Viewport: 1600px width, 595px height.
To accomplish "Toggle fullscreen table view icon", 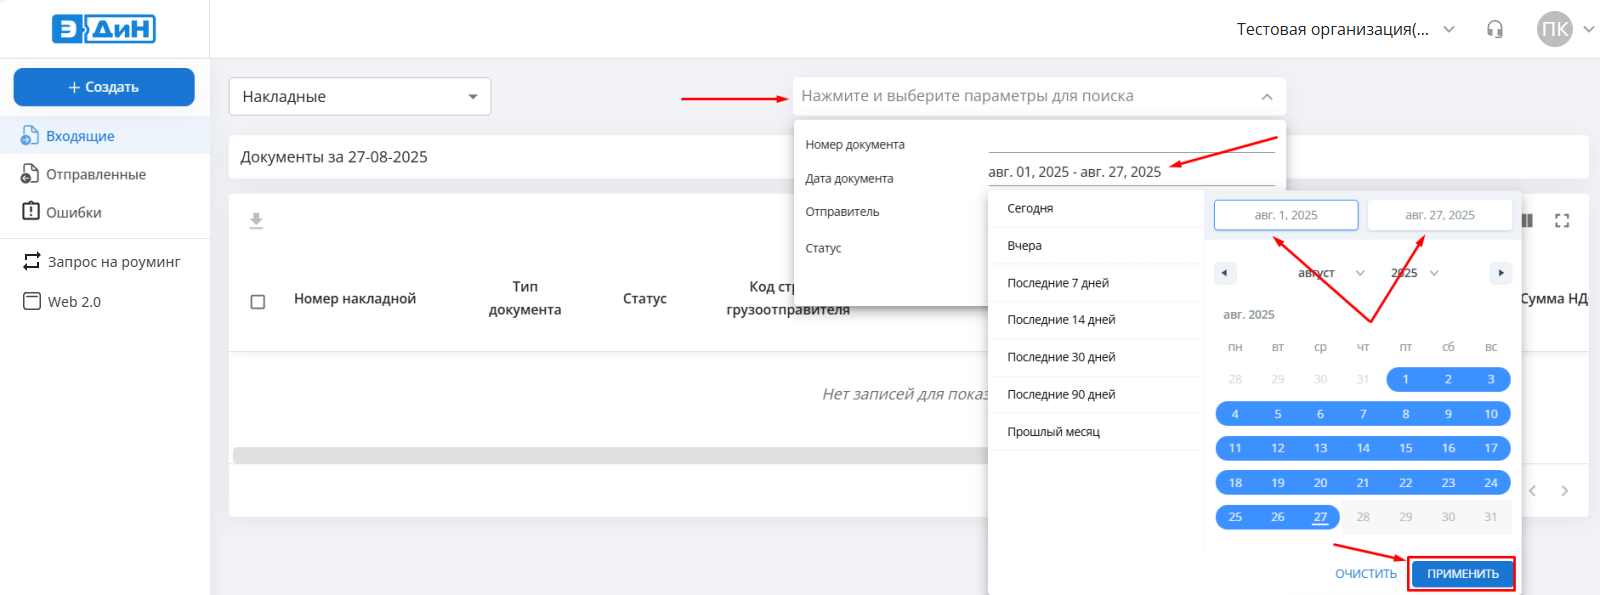I will tap(1562, 221).
